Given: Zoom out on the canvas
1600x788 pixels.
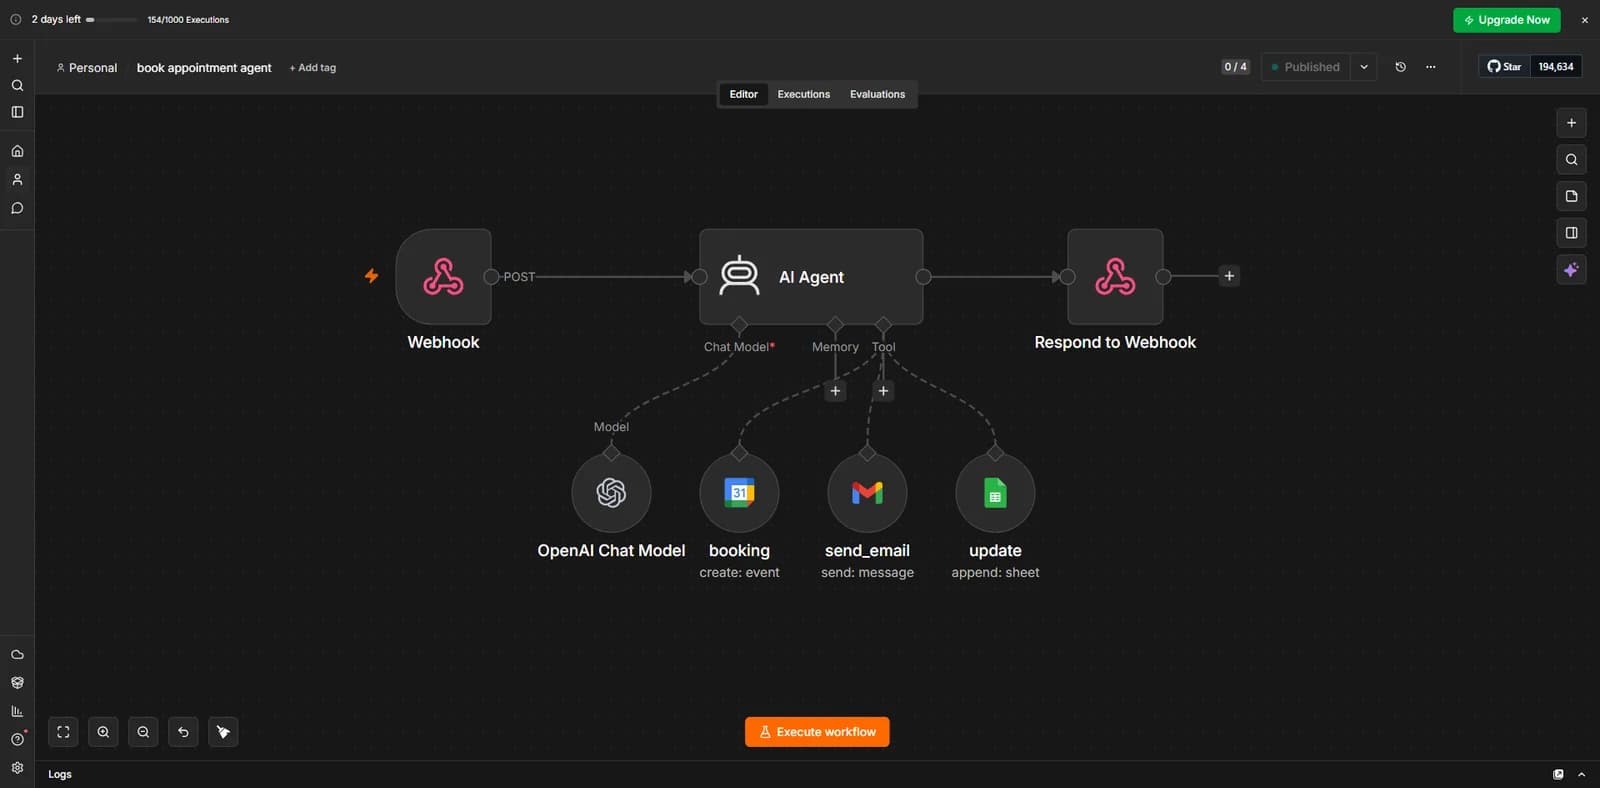Looking at the screenshot, I should (143, 732).
